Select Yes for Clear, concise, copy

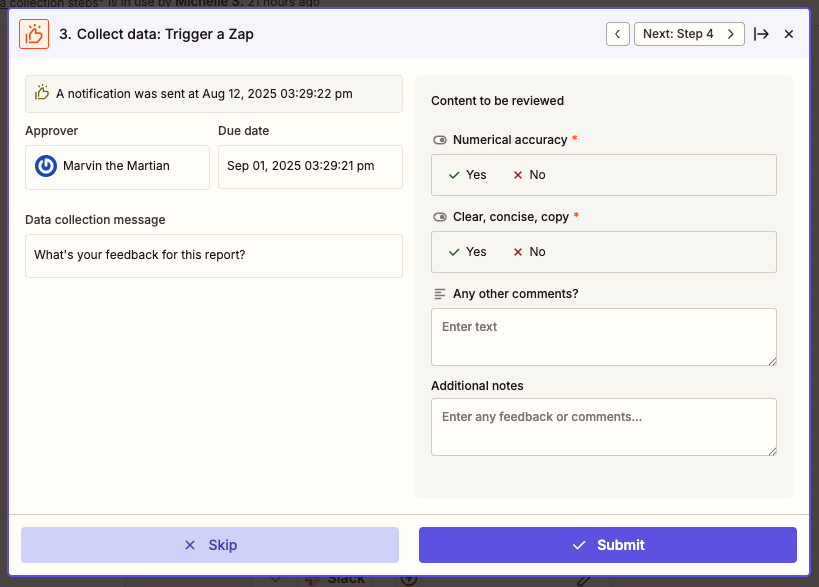point(467,252)
